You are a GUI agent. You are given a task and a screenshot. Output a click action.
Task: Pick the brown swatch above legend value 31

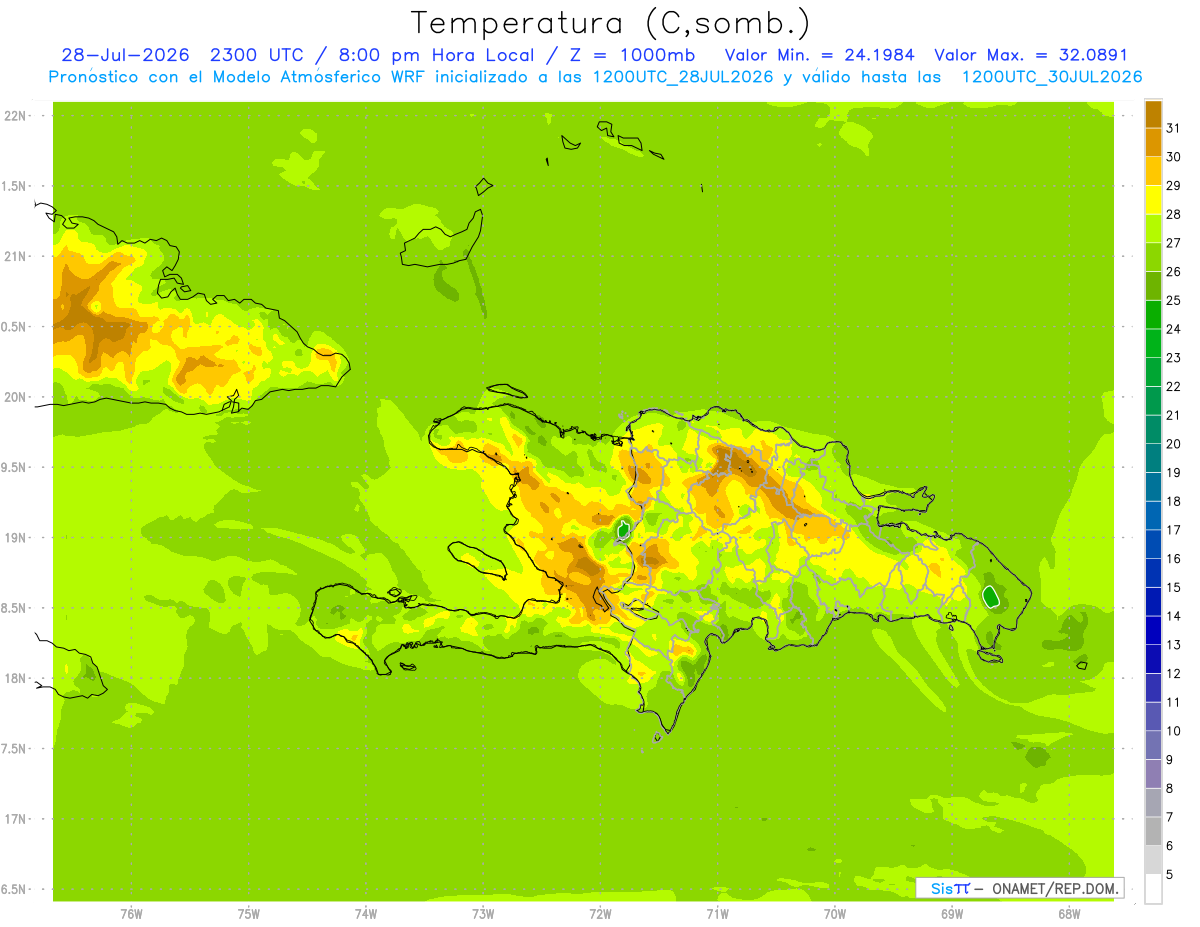(x=1153, y=114)
